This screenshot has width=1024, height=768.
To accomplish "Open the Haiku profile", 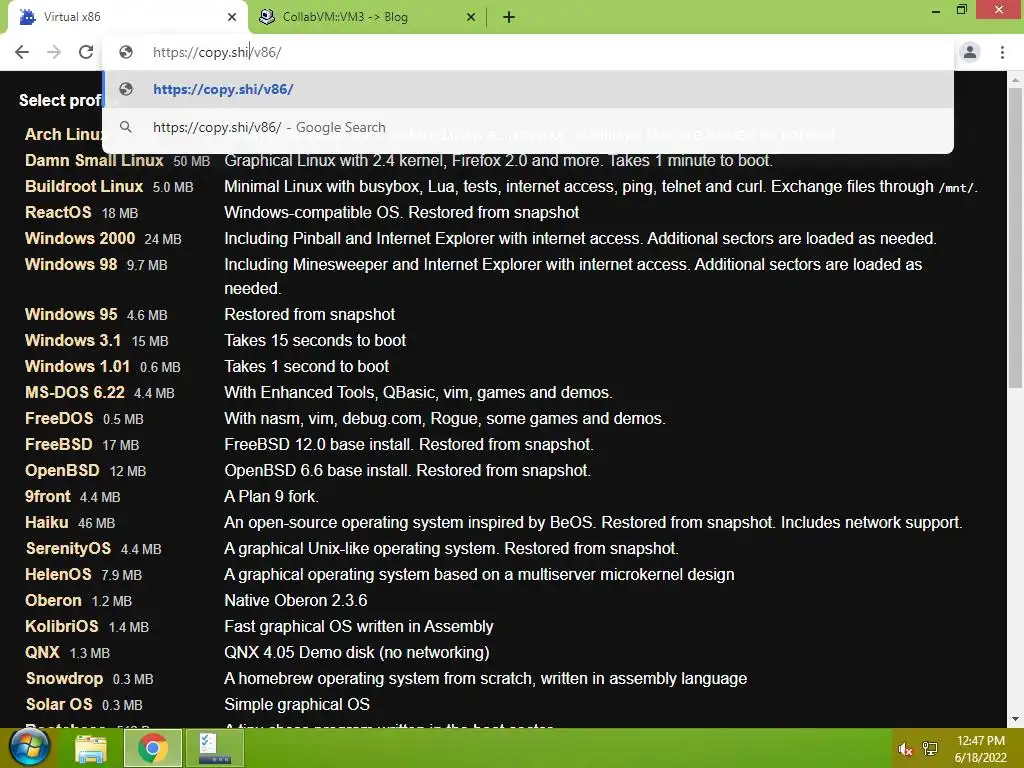I will coord(46,522).
